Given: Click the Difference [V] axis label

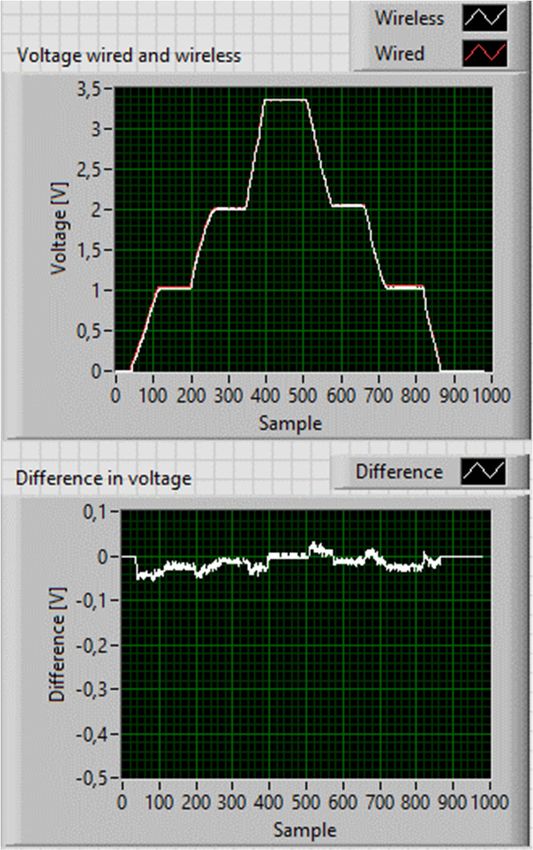Looking at the screenshot, I should [x=57, y=645].
